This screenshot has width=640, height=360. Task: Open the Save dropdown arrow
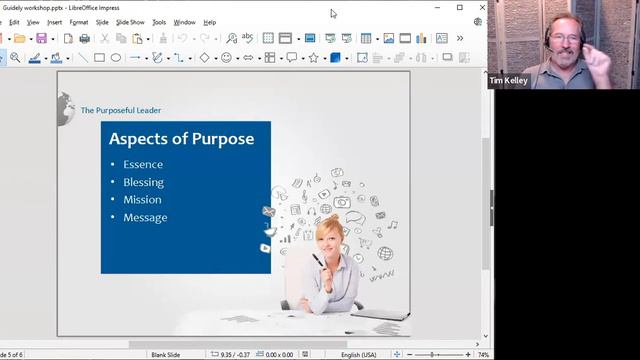tap(53, 39)
